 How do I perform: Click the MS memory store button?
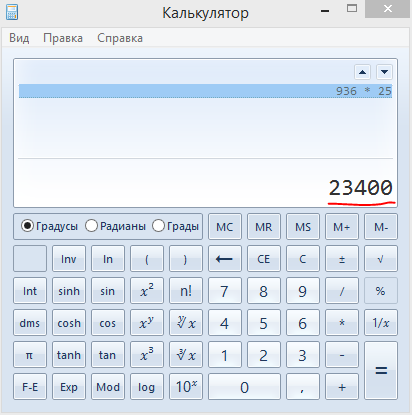303,227
